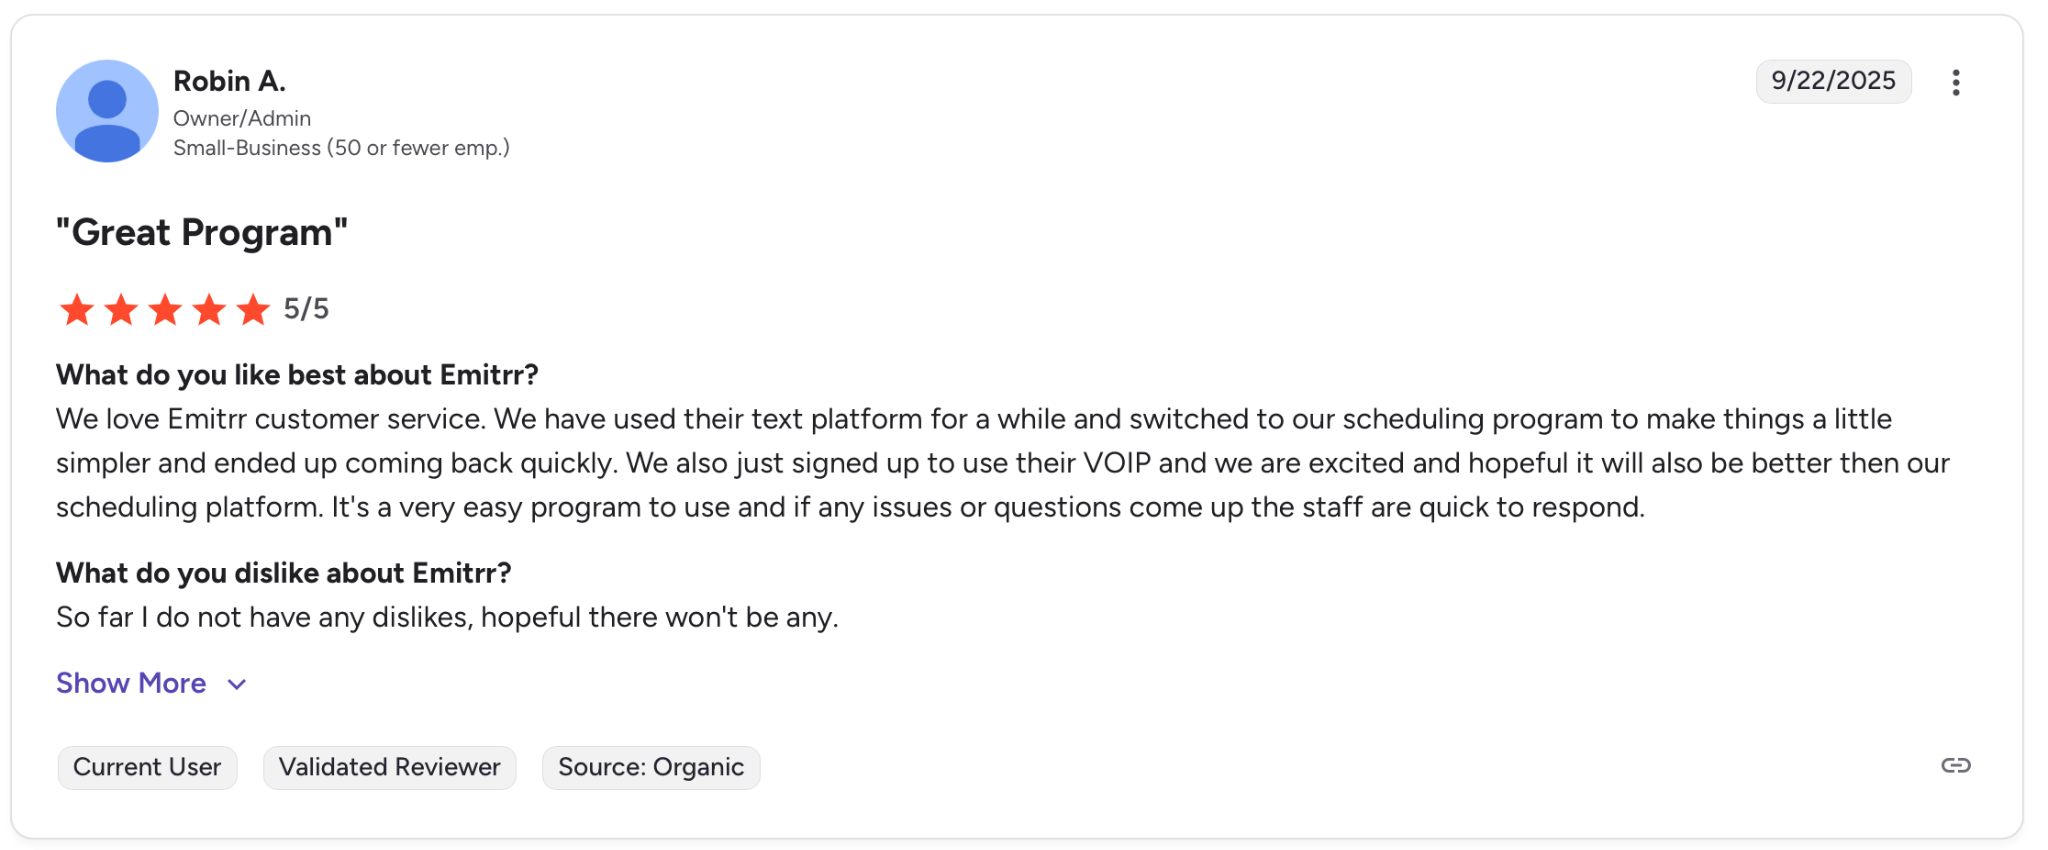
Task: Click the third rating star
Action: pos(165,310)
